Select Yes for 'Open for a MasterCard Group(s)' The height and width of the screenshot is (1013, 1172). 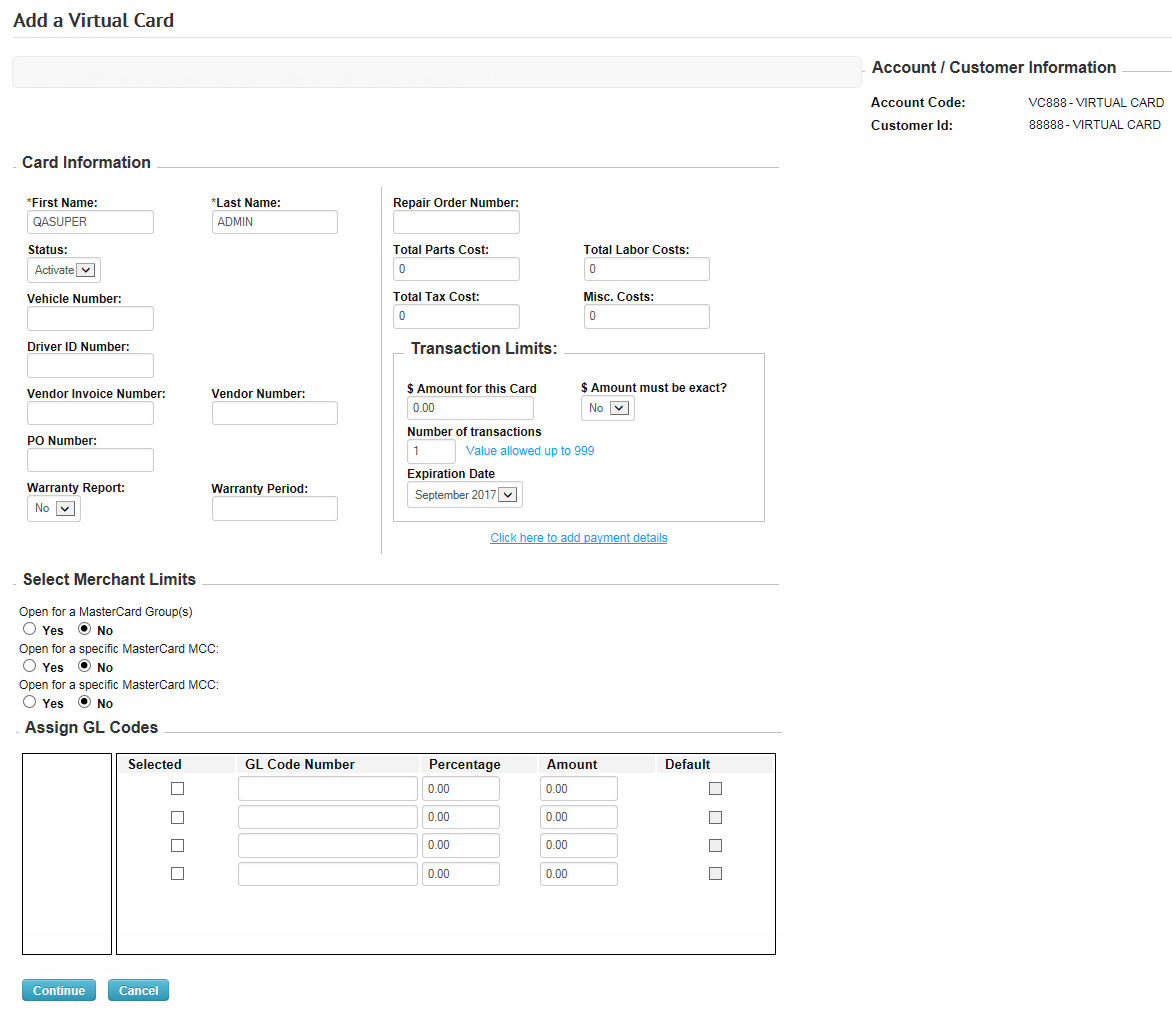point(29,628)
